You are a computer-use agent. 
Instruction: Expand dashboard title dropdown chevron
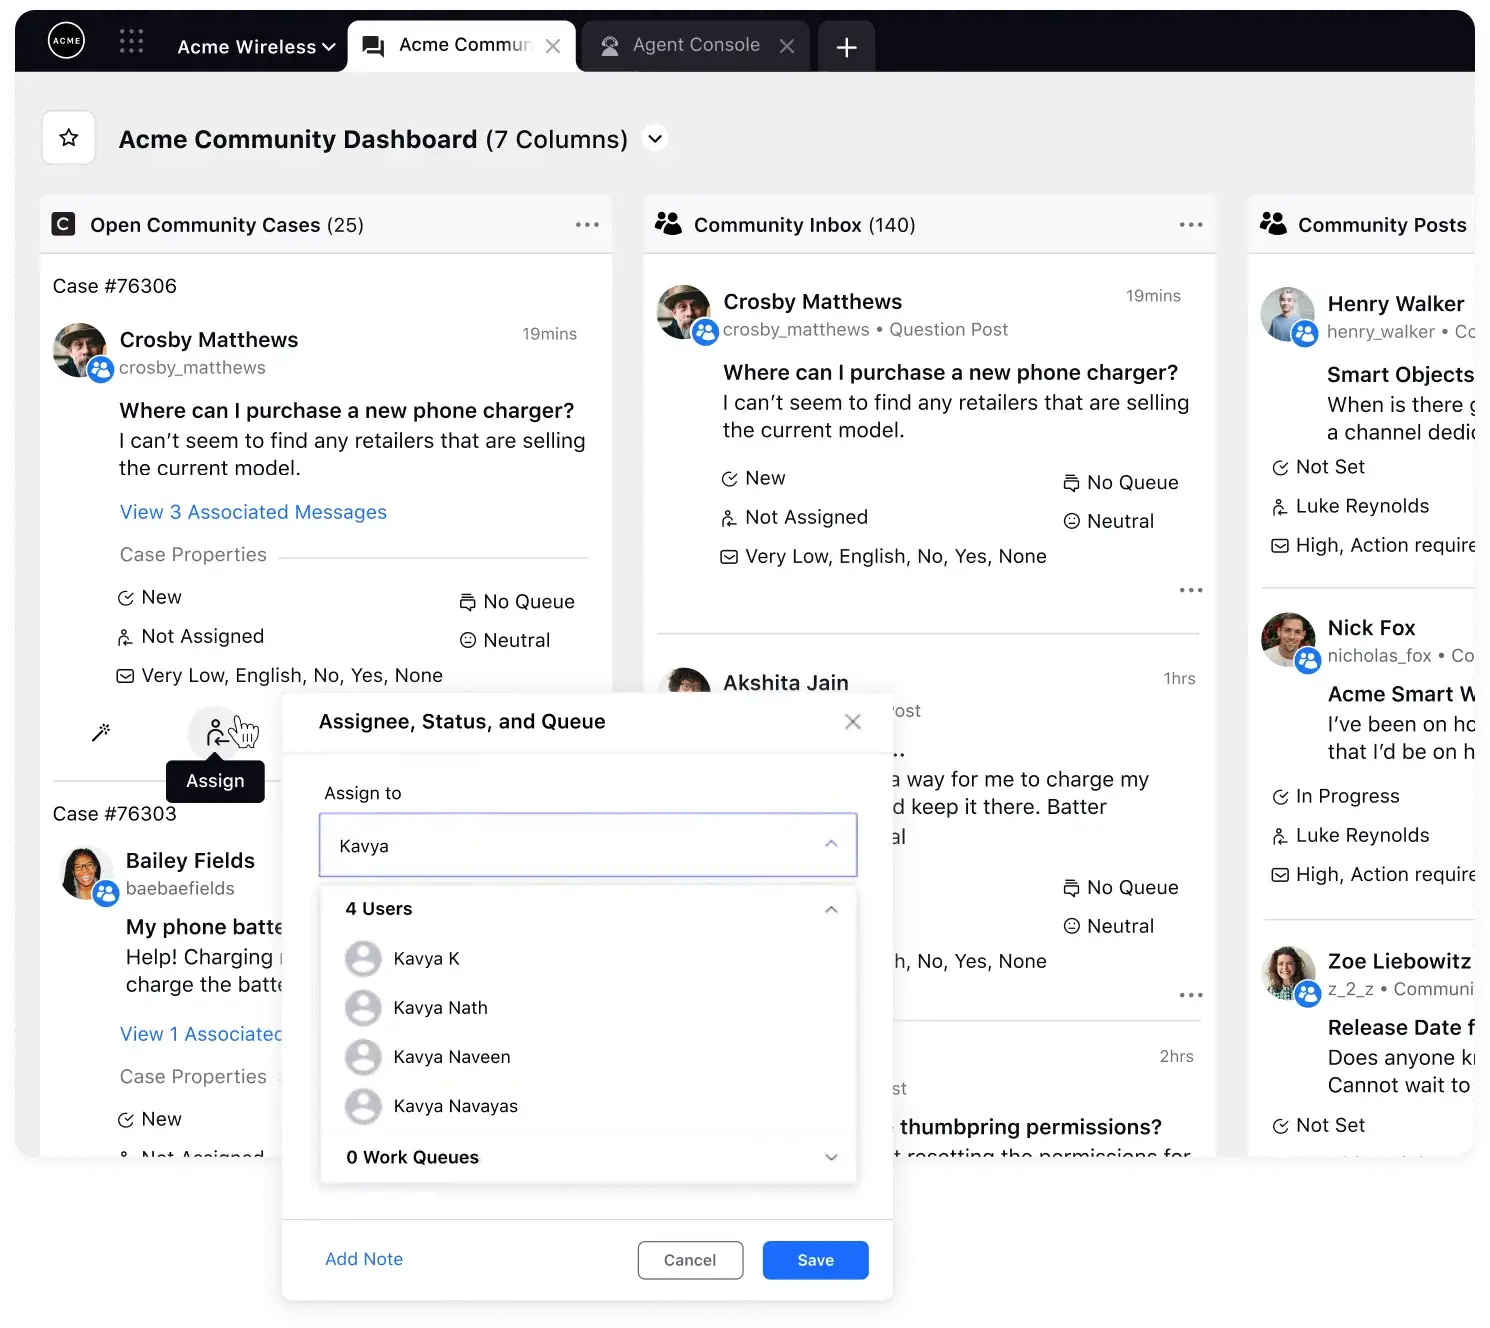(x=655, y=138)
